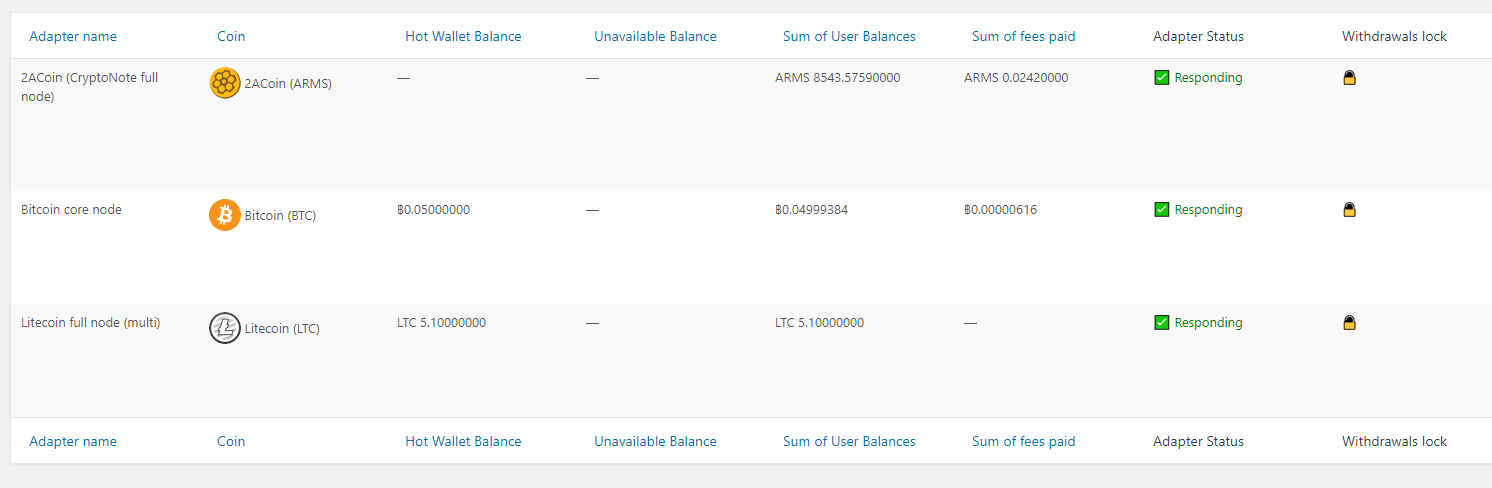Click the 2ACoin (ARMS) coin logo

[225, 83]
